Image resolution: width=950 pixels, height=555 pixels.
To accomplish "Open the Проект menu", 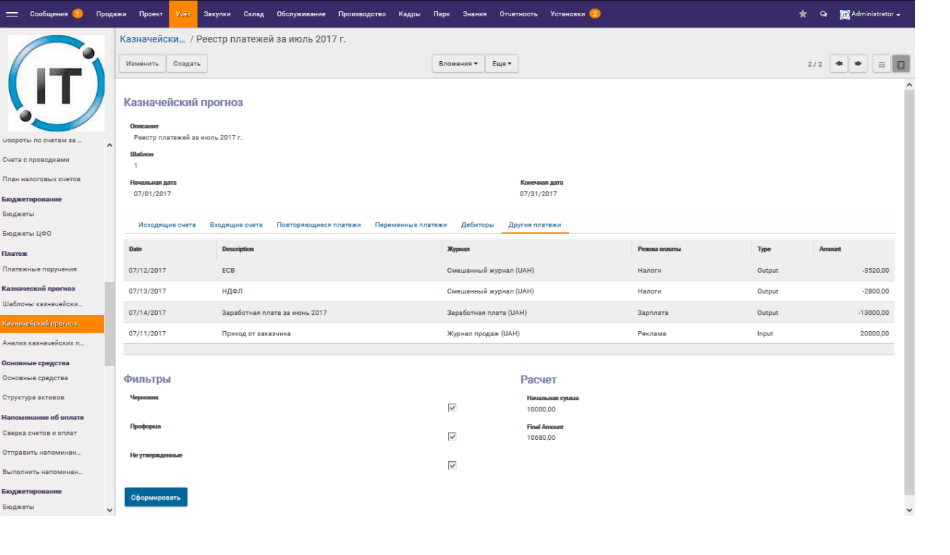I will coord(151,14).
